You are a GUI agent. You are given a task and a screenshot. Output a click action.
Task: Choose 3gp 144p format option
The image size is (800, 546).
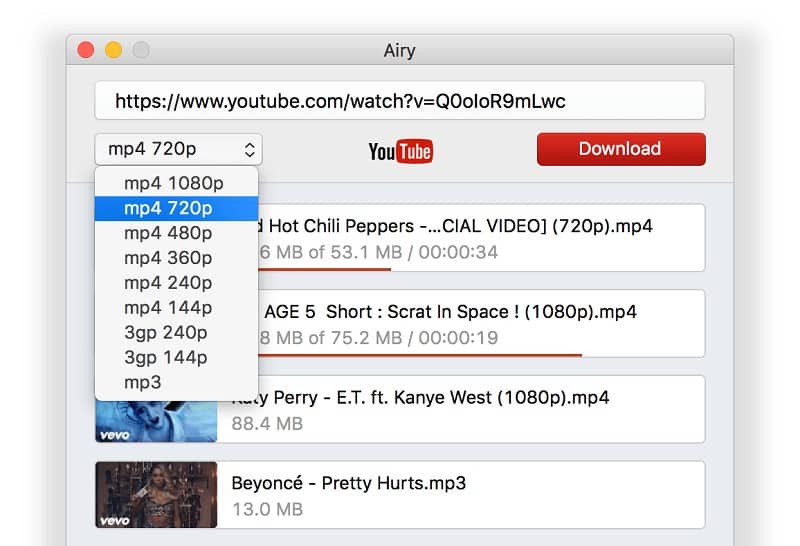[166, 358]
